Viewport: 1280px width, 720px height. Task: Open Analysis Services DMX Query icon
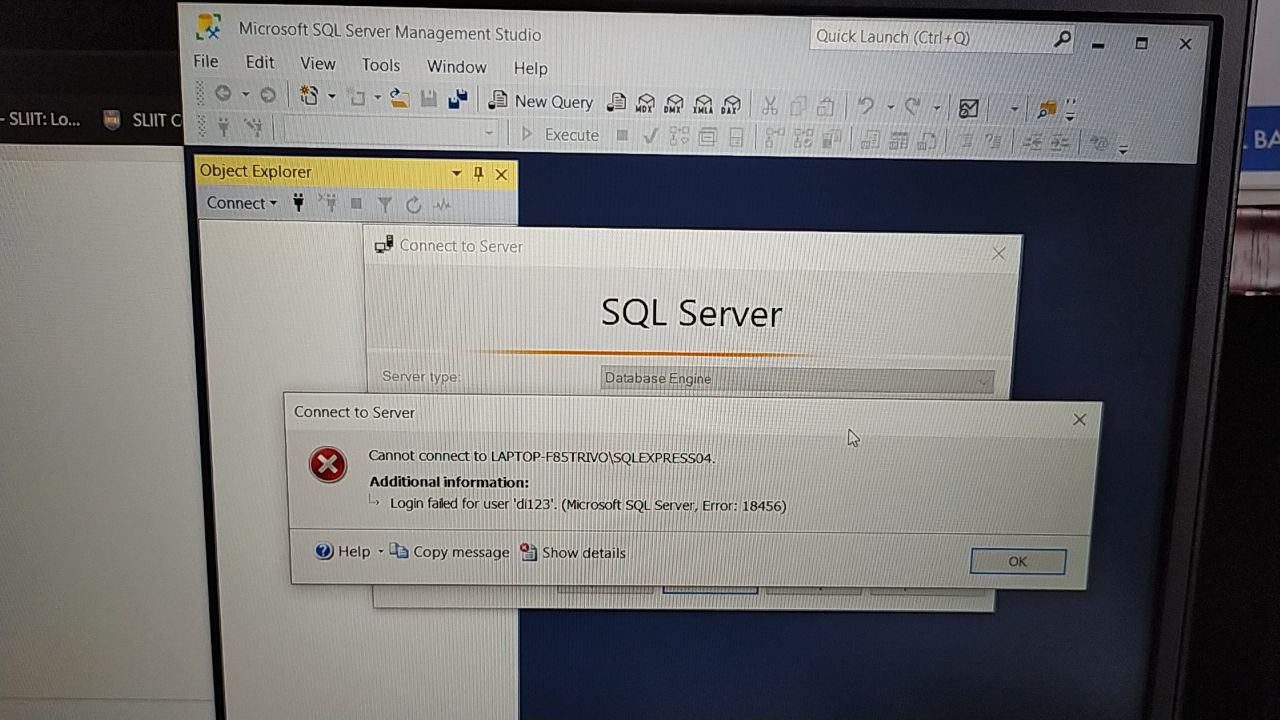tap(674, 103)
